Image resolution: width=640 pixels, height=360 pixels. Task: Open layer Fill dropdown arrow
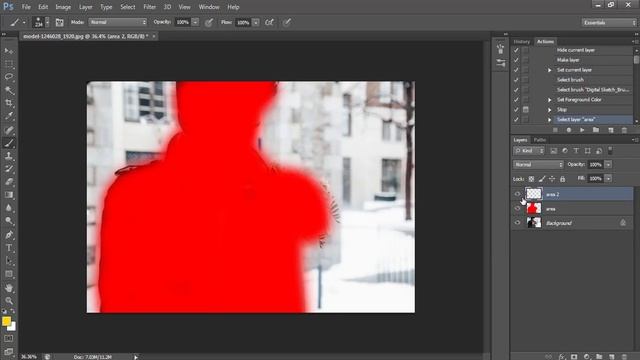(x=608, y=179)
